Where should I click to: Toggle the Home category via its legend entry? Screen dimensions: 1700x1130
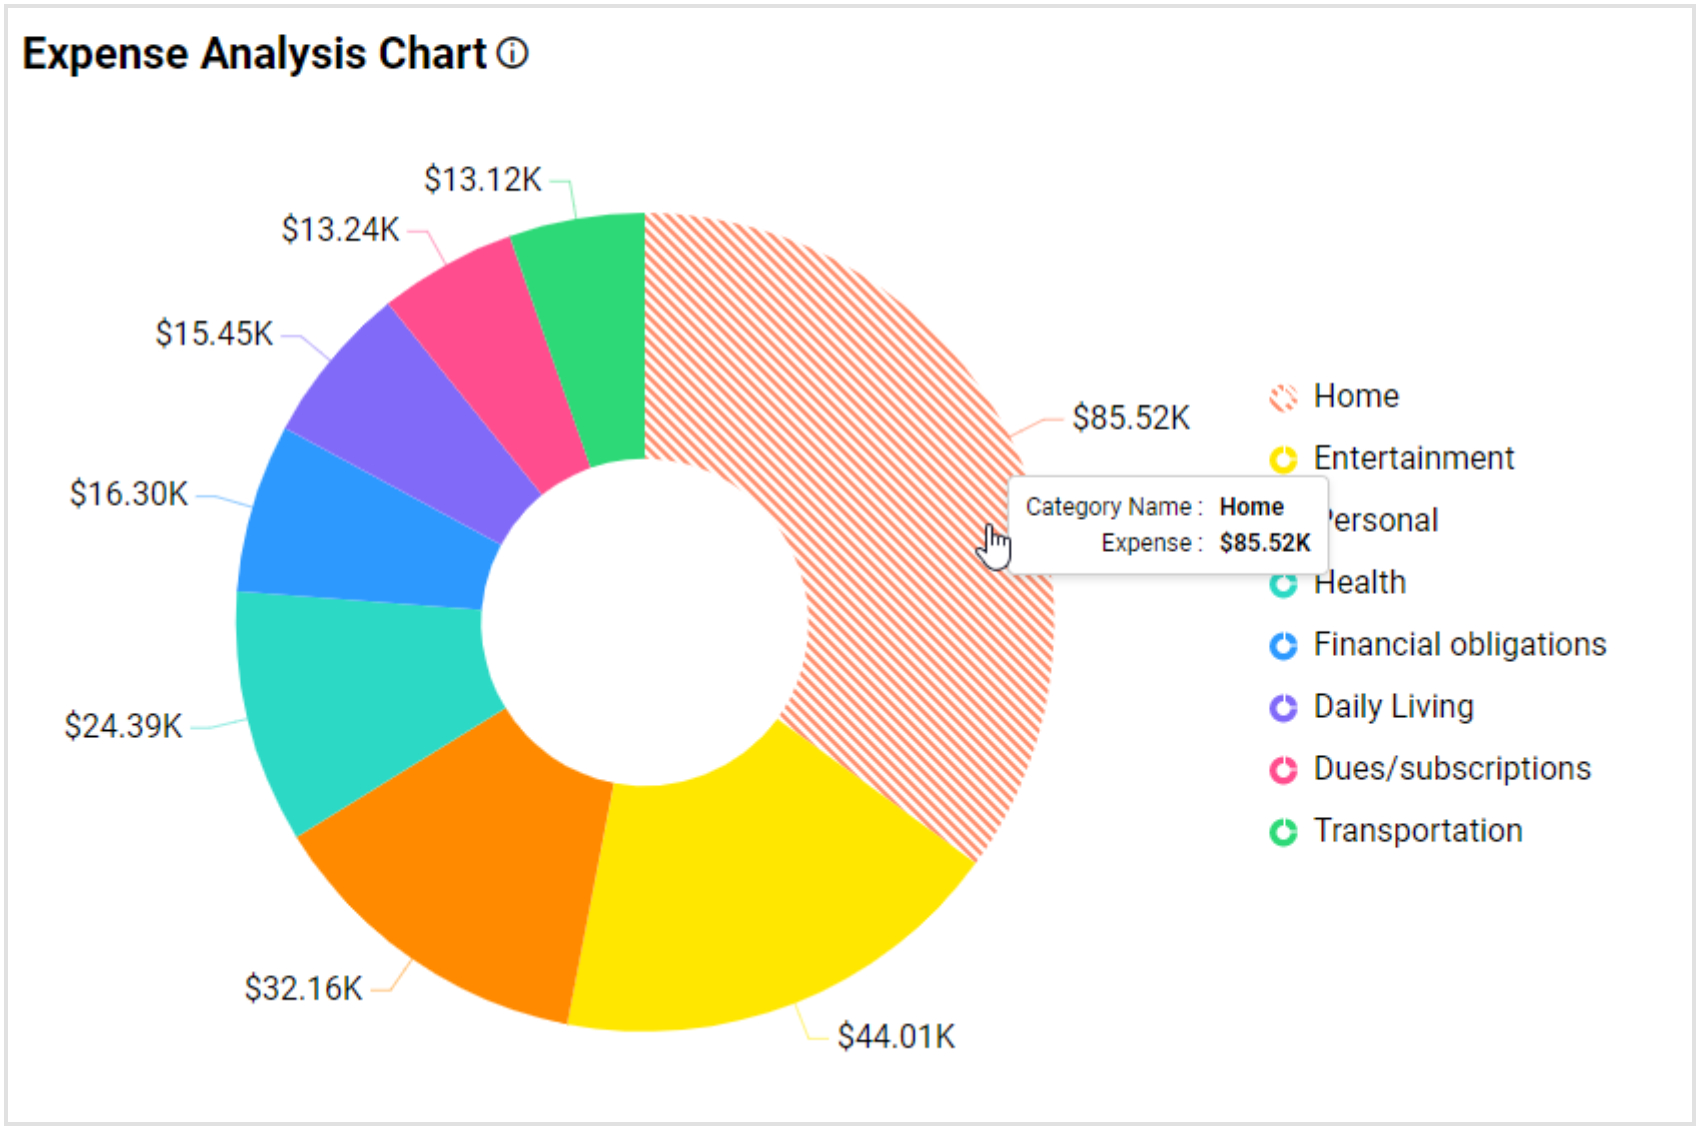click(x=1356, y=396)
